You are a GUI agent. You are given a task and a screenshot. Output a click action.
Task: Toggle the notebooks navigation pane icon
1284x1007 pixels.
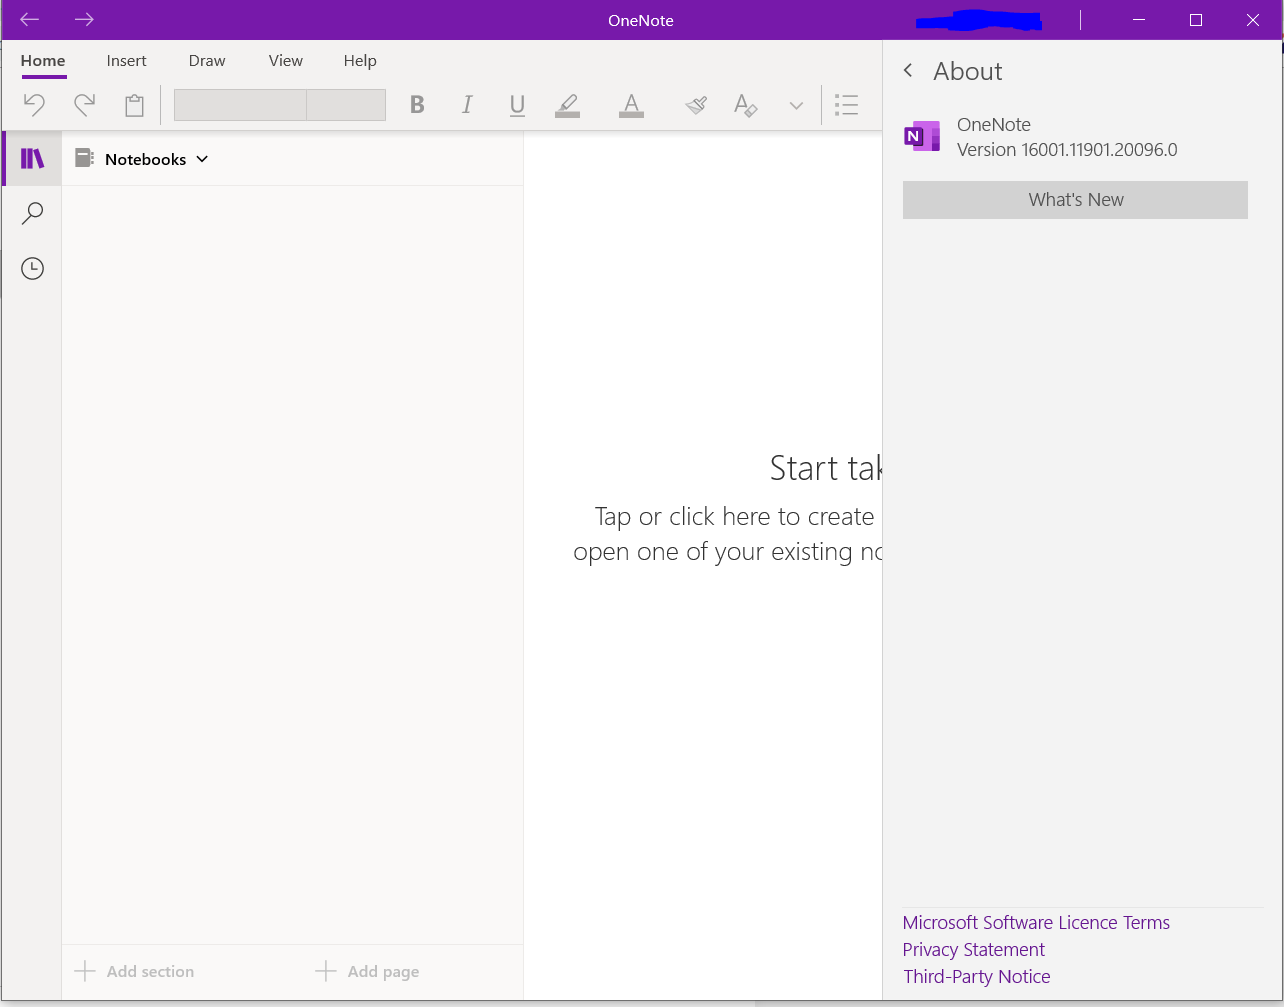tap(33, 158)
